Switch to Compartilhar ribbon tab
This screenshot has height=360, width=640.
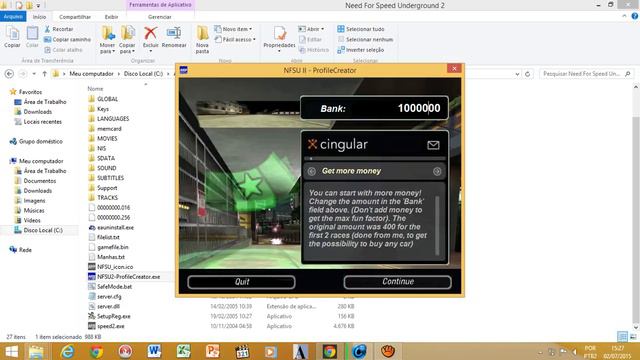coord(75,17)
